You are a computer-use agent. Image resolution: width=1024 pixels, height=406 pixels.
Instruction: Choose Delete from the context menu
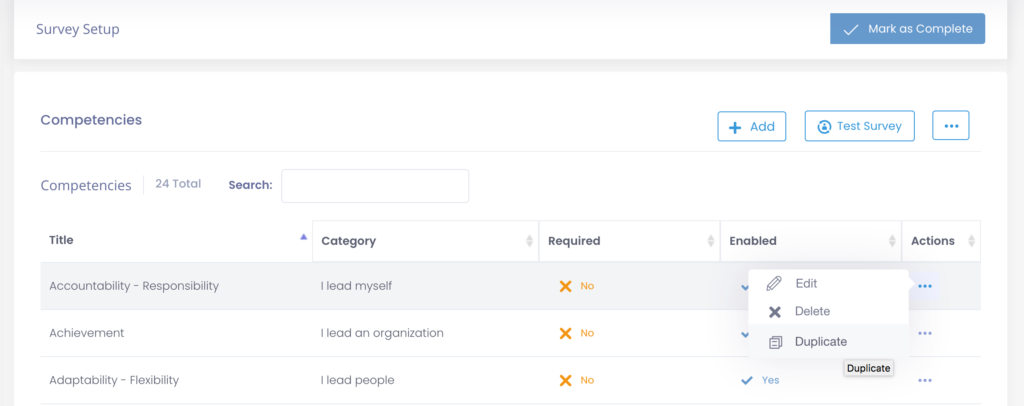coord(812,312)
